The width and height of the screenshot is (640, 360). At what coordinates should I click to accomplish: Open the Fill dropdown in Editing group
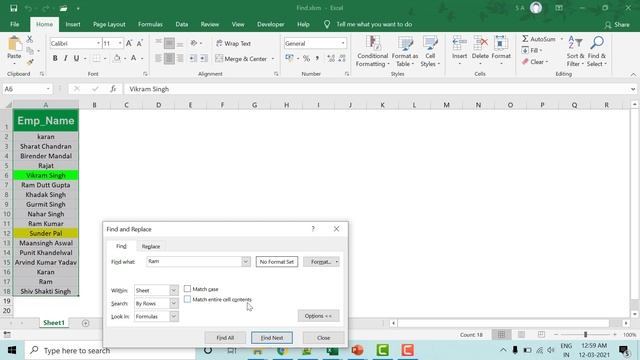pos(532,50)
